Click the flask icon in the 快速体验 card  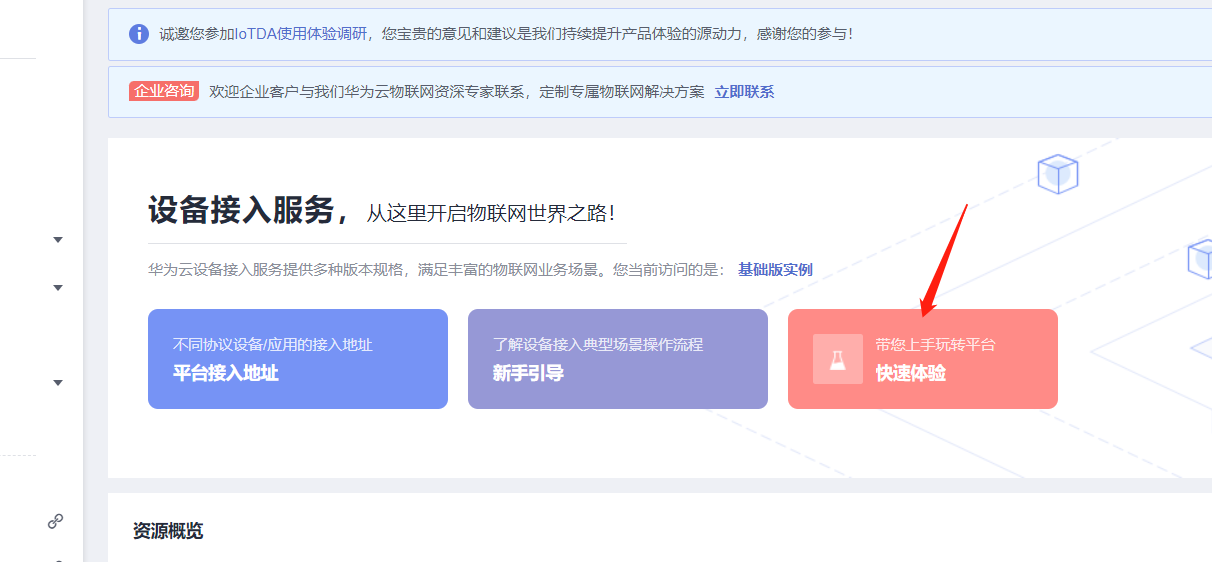tap(838, 359)
